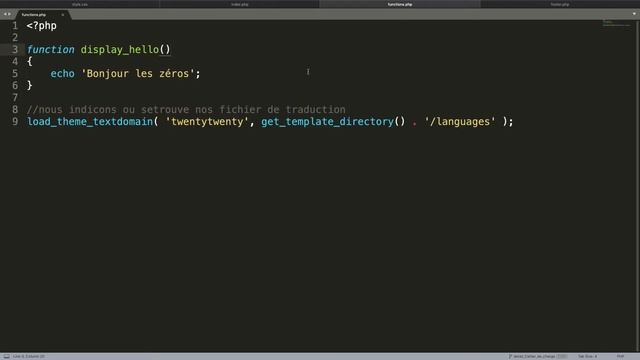Click the display_hello function name
The image size is (640, 360).
pos(120,50)
